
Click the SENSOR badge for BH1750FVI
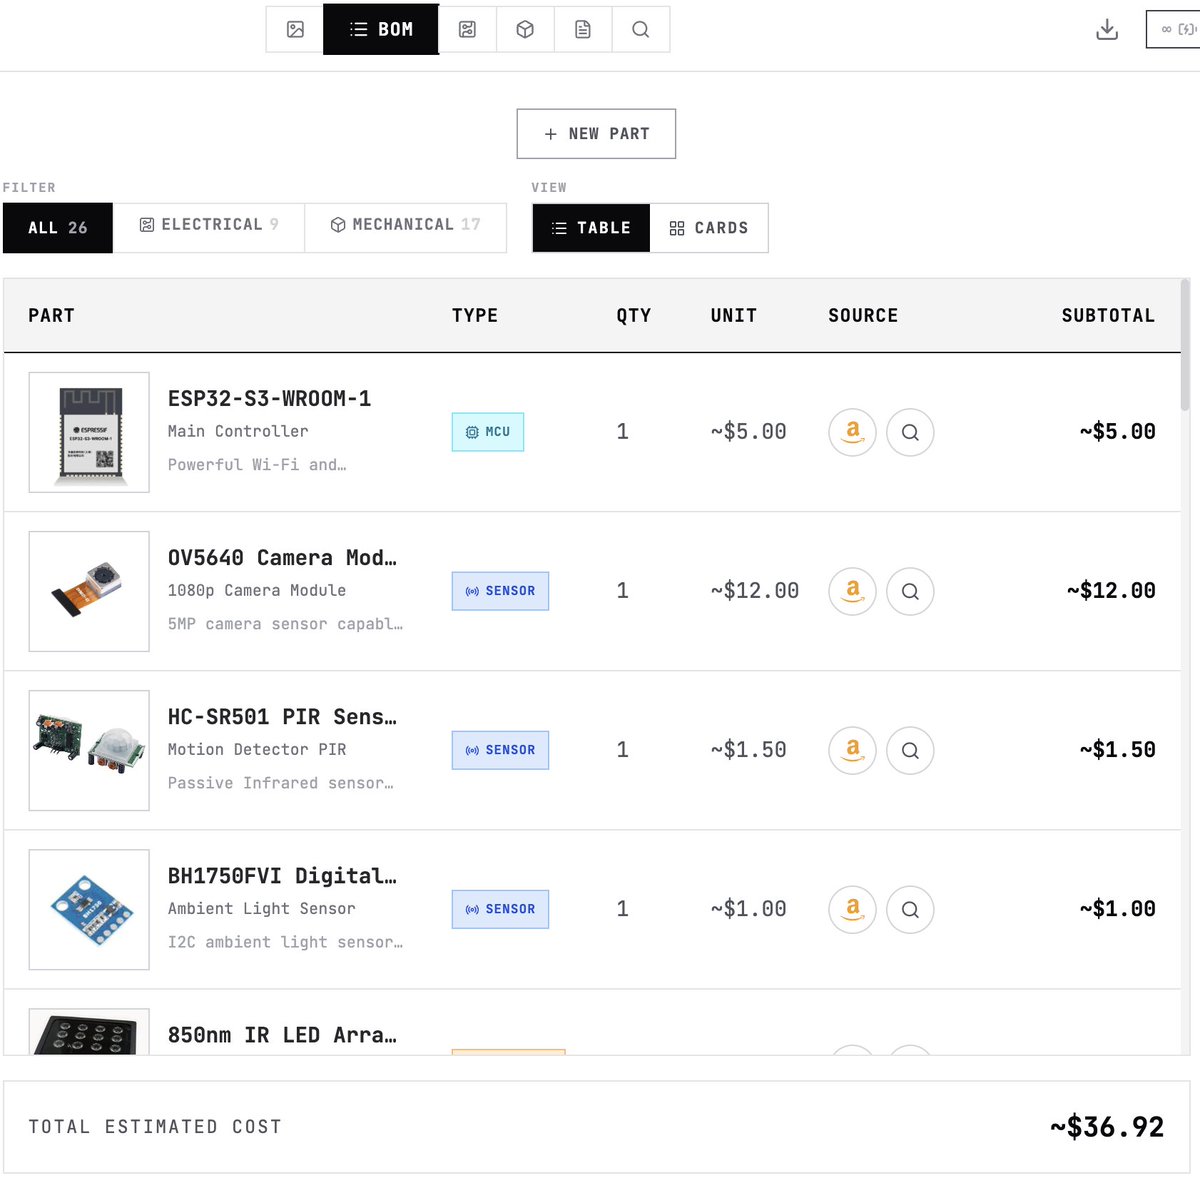[x=500, y=909]
